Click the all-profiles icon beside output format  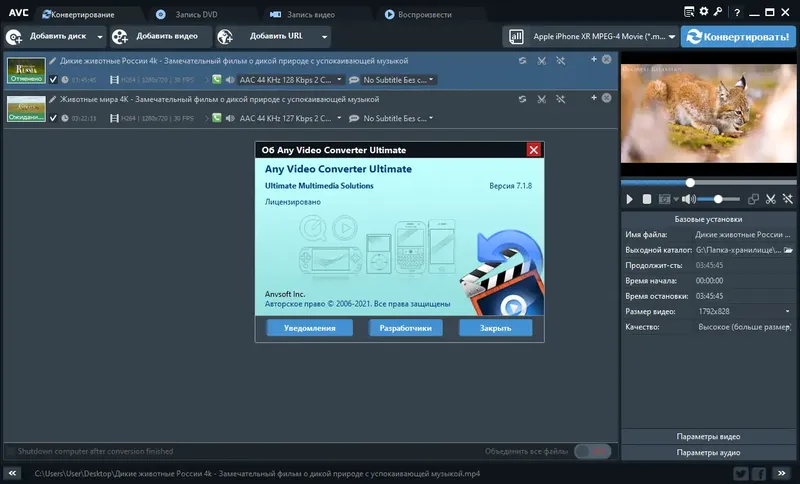516,37
